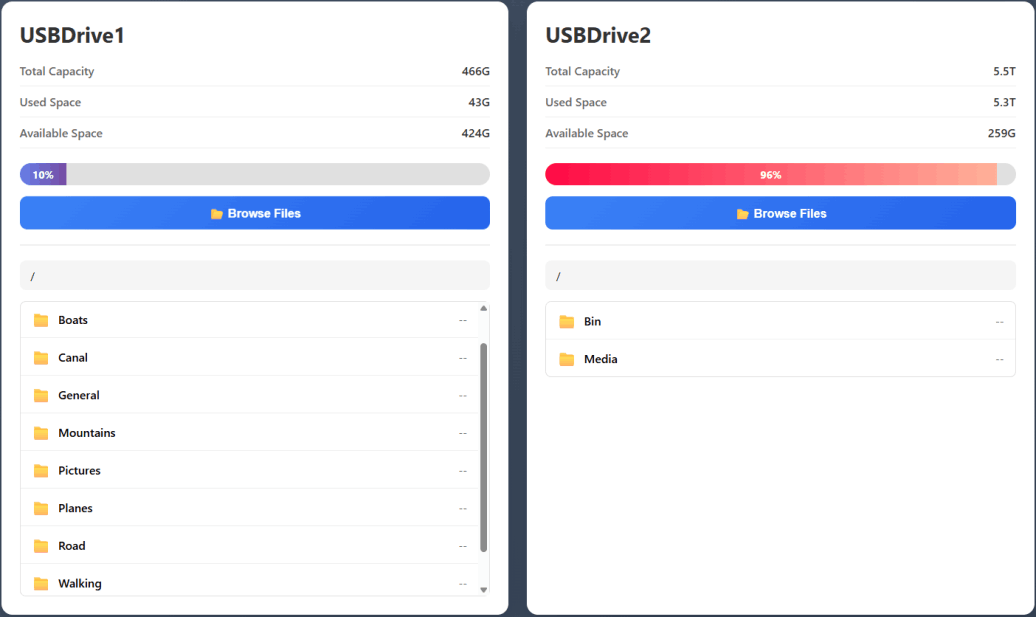The image size is (1036, 617).
Task: Click the Mountains folder icon
Action: point(41,433)
